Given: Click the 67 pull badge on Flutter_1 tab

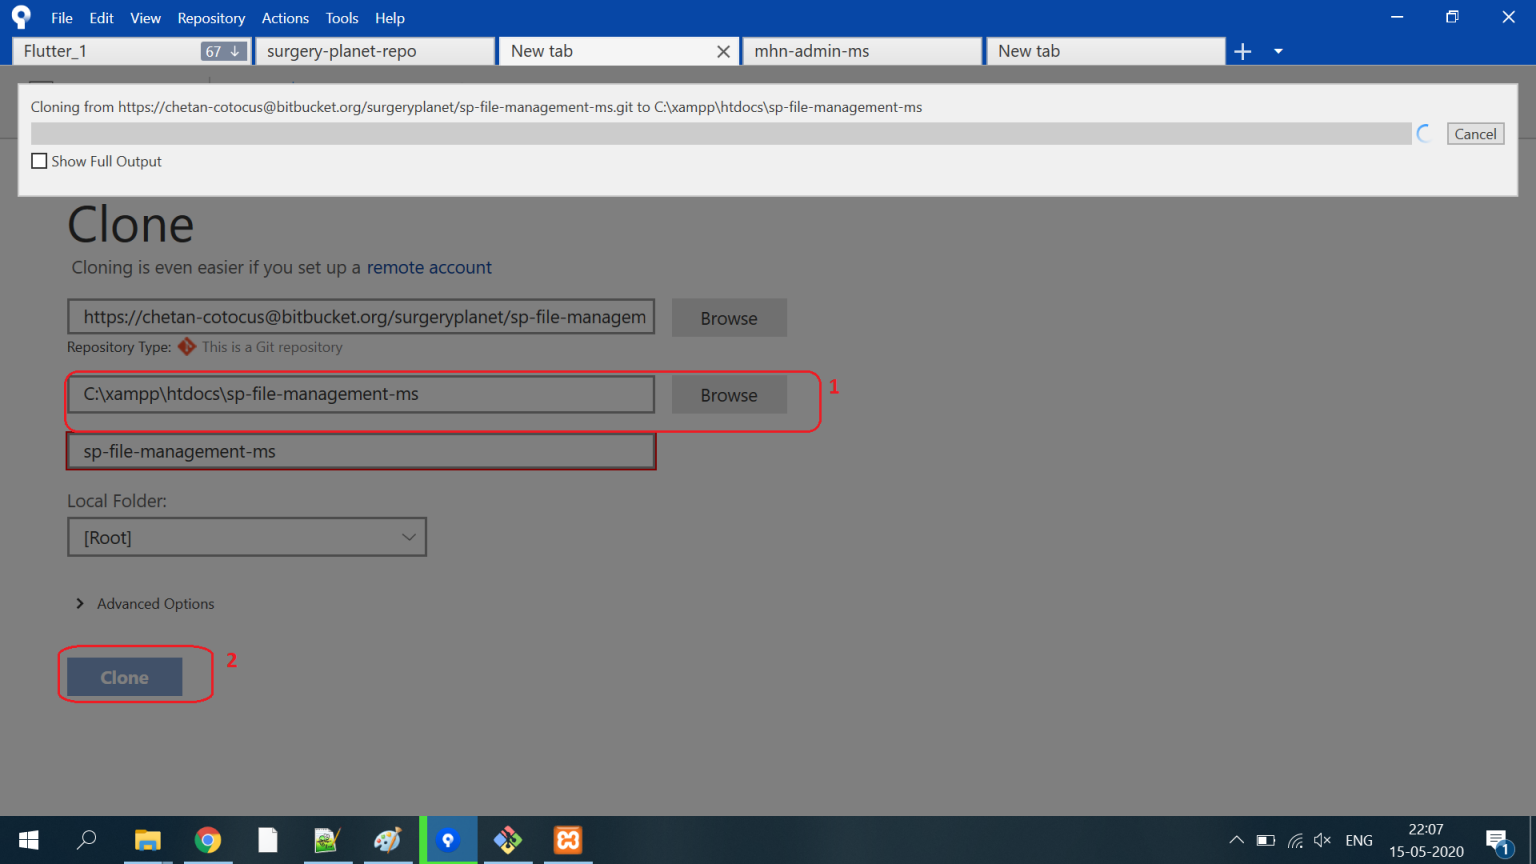Looking at the screenshot, I should [223, 51].
